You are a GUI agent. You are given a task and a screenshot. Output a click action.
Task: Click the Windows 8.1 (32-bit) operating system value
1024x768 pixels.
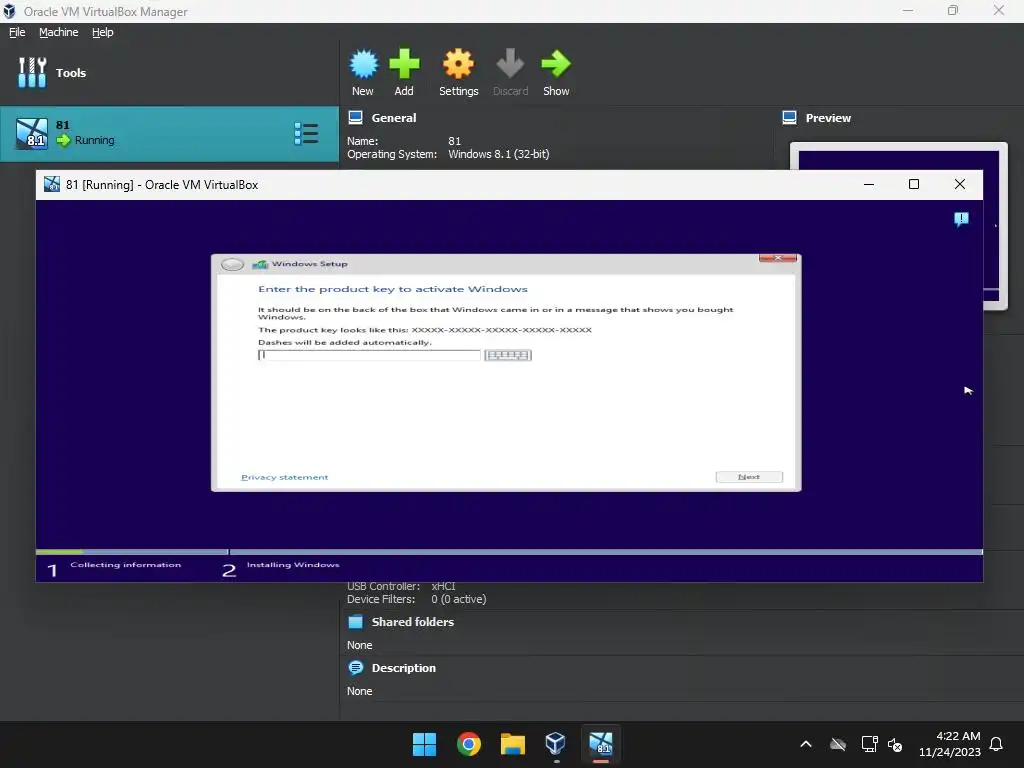pyautogui.click(x=498, y=154)
